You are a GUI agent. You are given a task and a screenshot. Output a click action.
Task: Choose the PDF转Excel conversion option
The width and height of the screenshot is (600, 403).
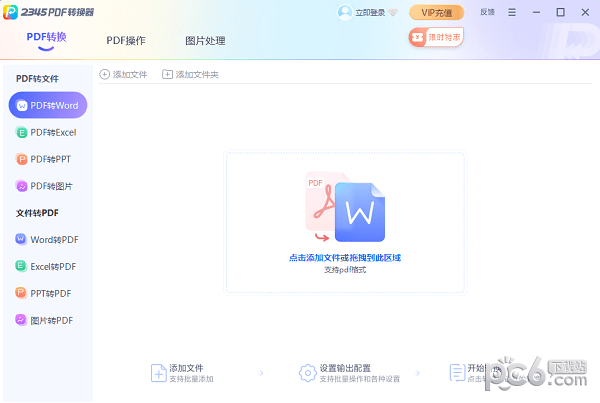(x=47, y=132)
